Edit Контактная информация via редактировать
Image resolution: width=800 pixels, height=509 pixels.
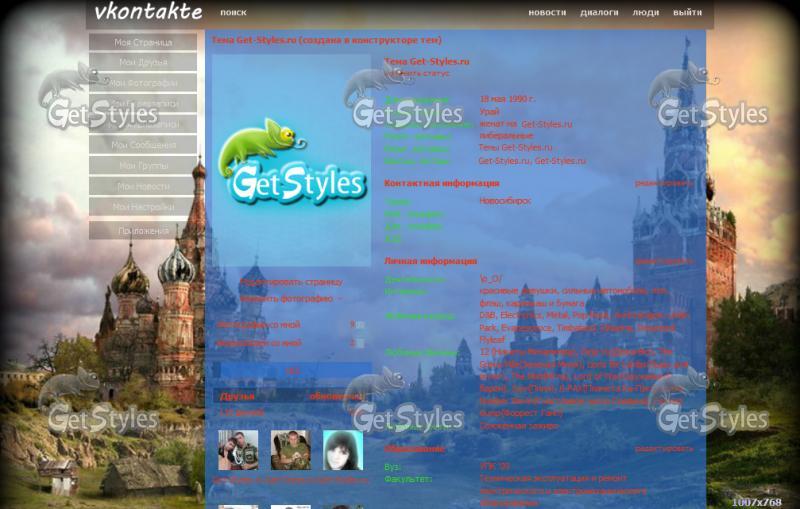pyautogui.click(x=664, y=183)
